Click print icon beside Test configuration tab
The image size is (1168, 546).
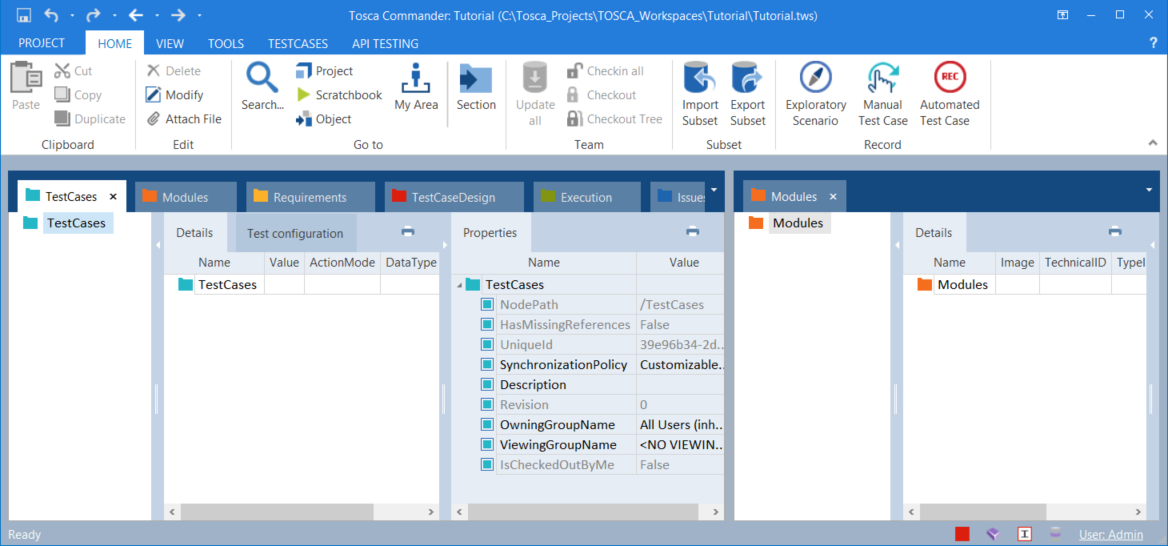point(407,232)
